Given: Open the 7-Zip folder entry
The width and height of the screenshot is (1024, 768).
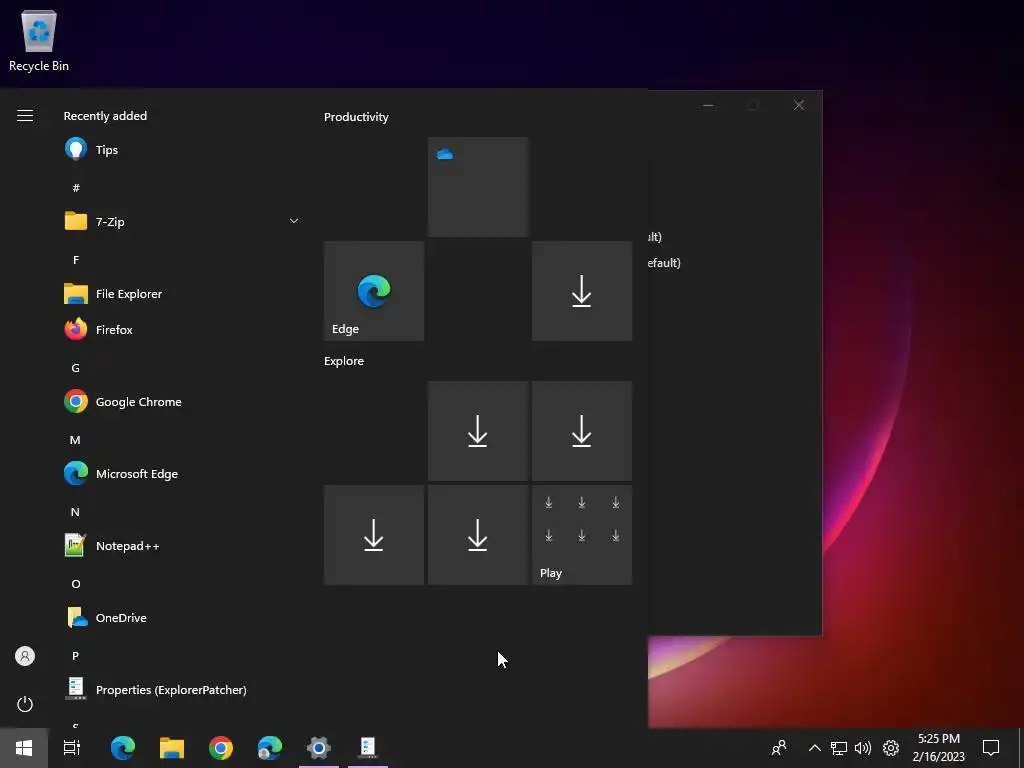Looking at the screenshot, I should [182, 221].
